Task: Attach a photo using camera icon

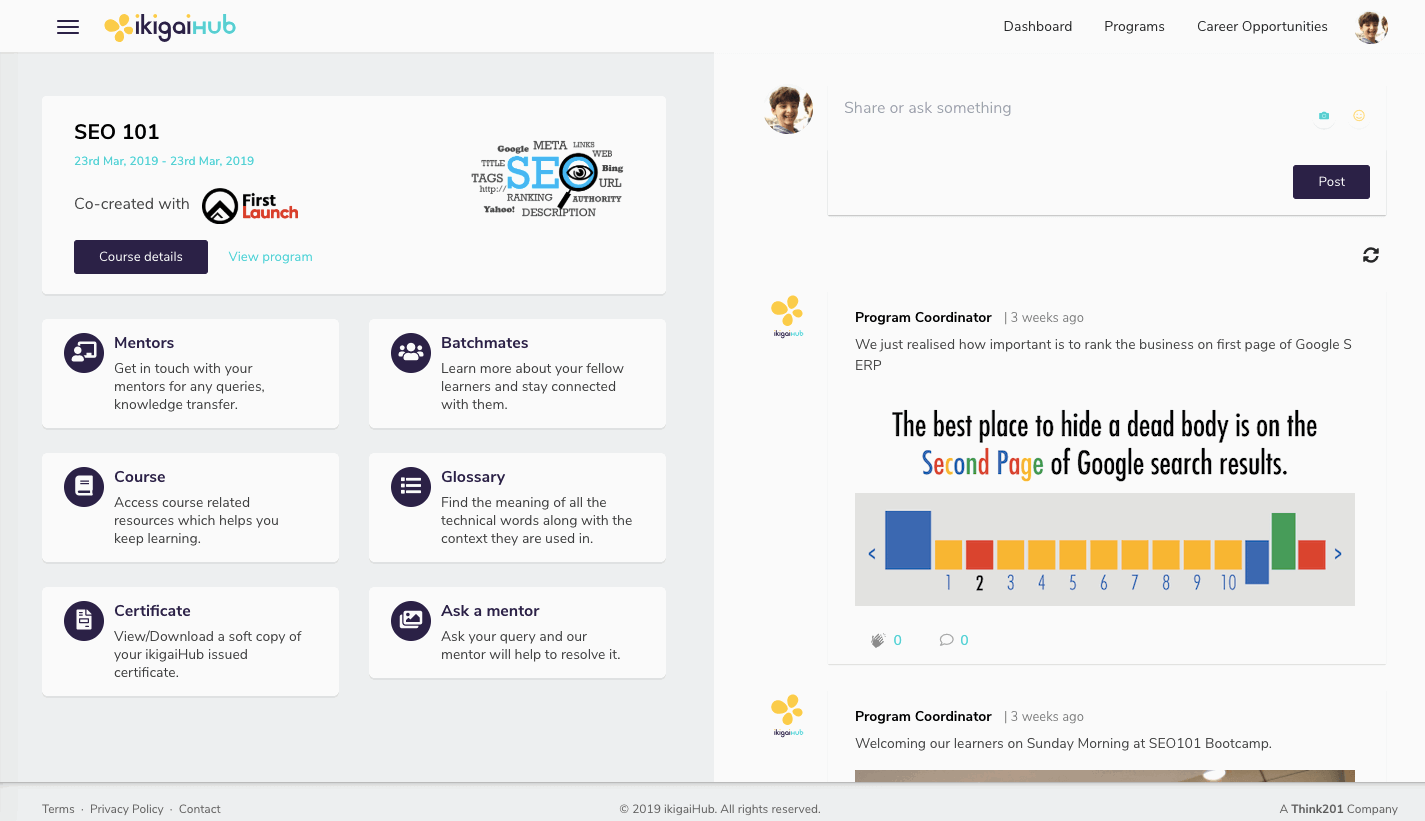Action: click(x=1324, y=116)
